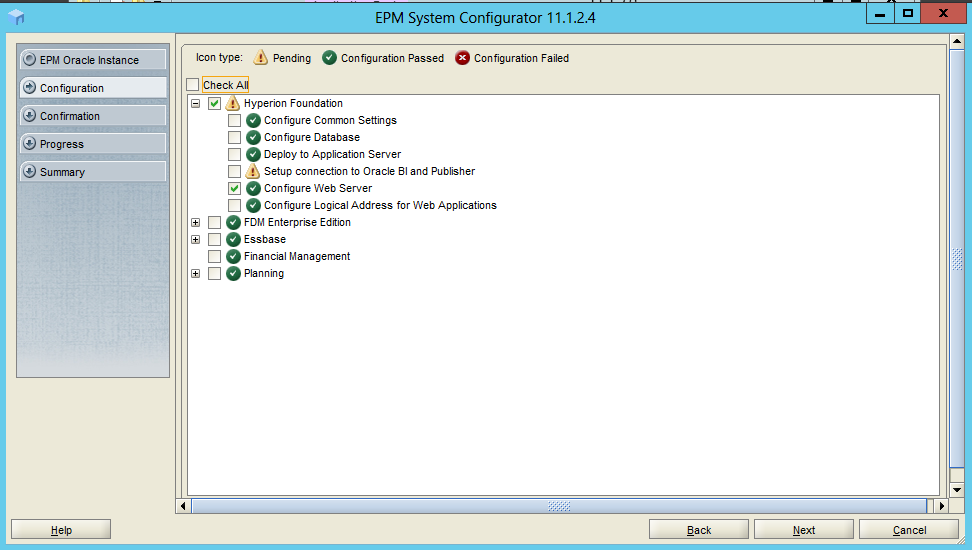This screenshot has height=550, width=972.
Task: Expand the FDM Enterprise Edition tree node
Action: tap(195, 223)
